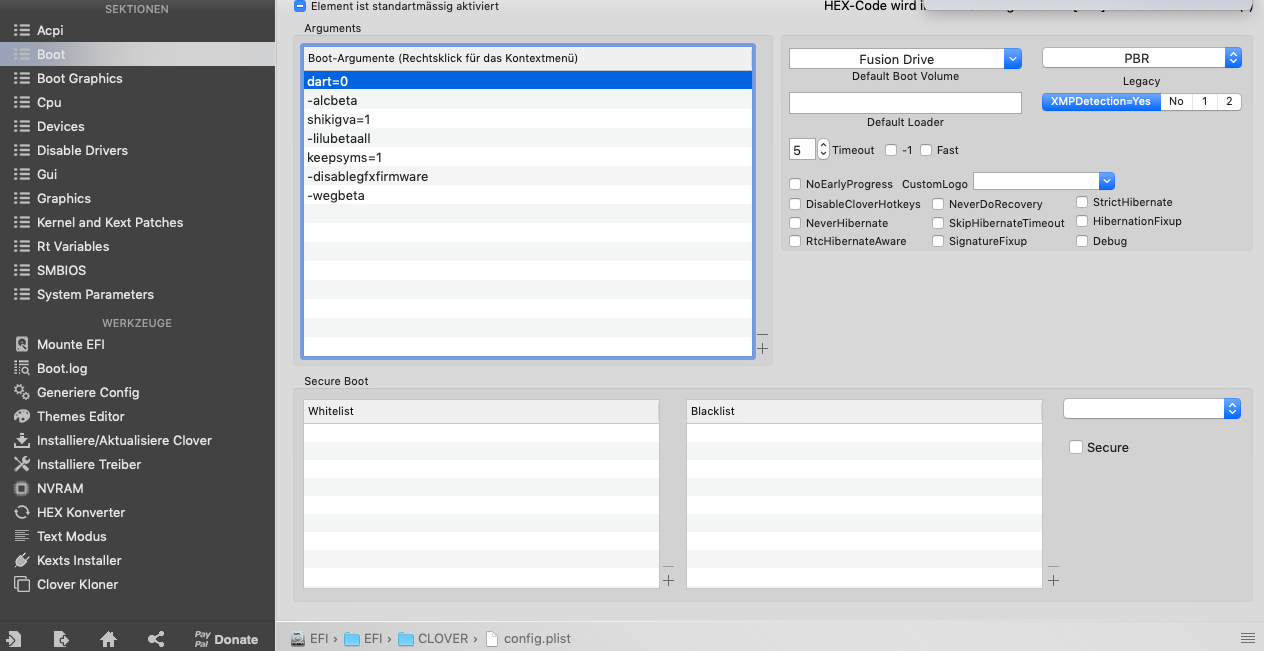Click the PayPal Donate button
Viewport: 1264px width, 651px height.
pyautogui.click(x=226, y=639)
